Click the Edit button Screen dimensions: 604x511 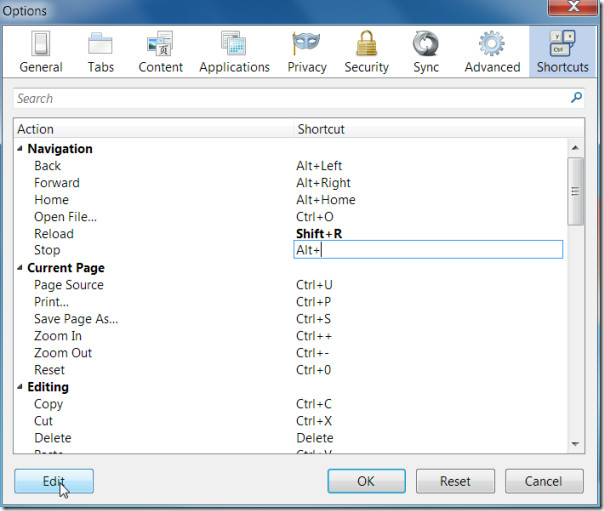pyautogui.click(x=54, y=481)
